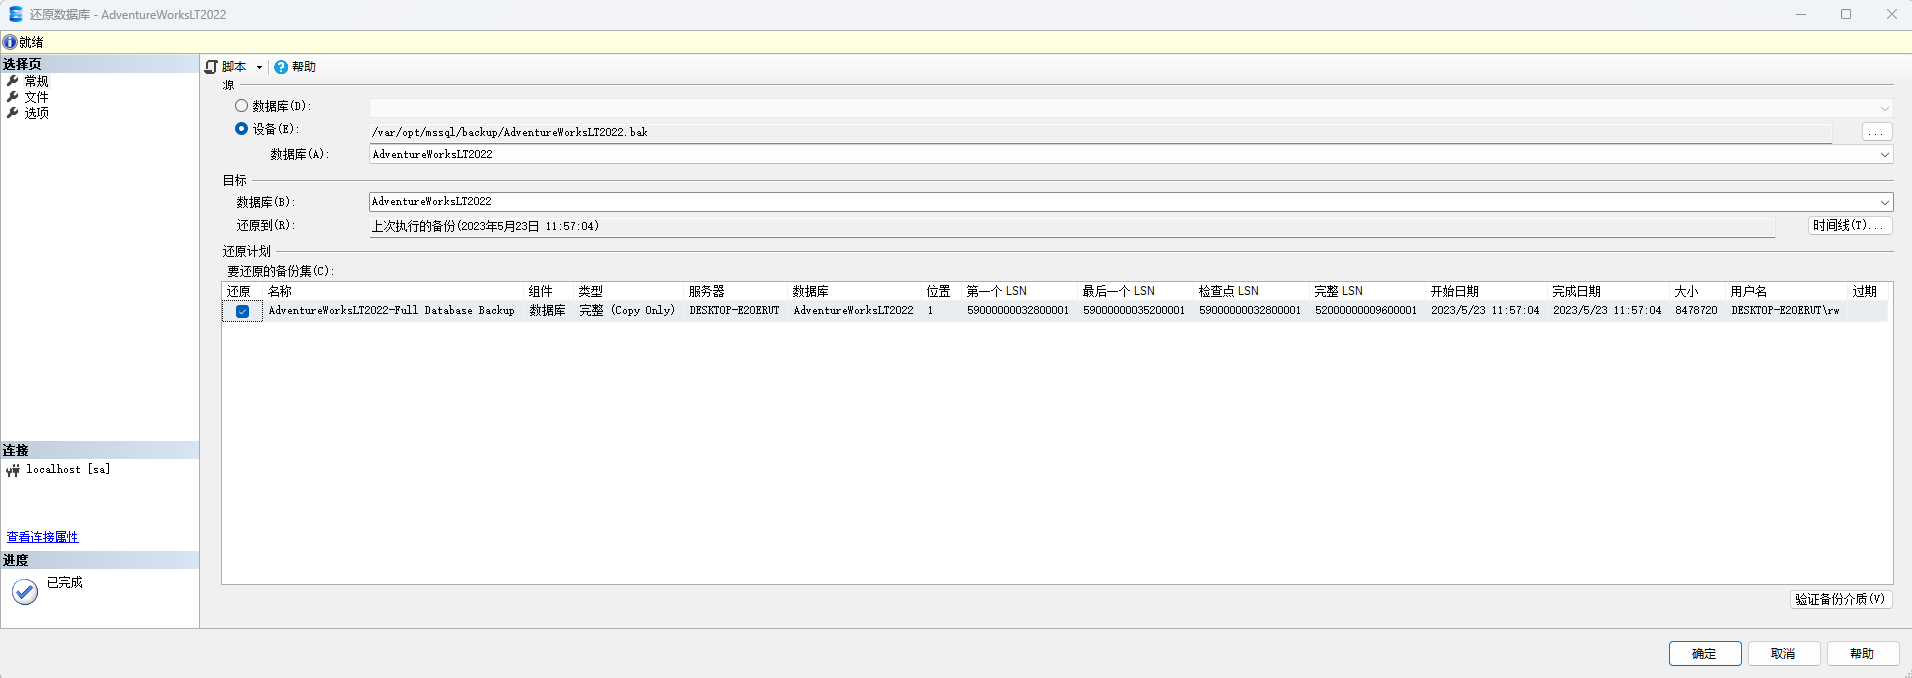1912x678 pixels.
Task: Click the blue 帮助 question mark icon
Action: pos(281,67)
